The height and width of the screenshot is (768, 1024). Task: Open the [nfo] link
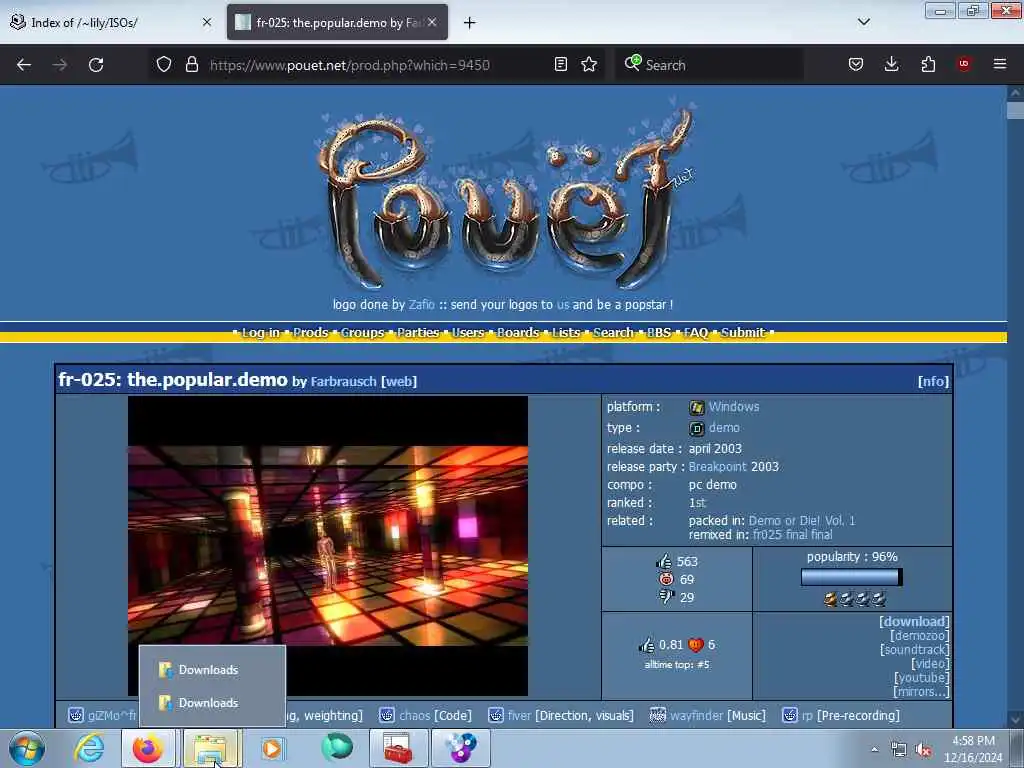click(x=933, y=381)
